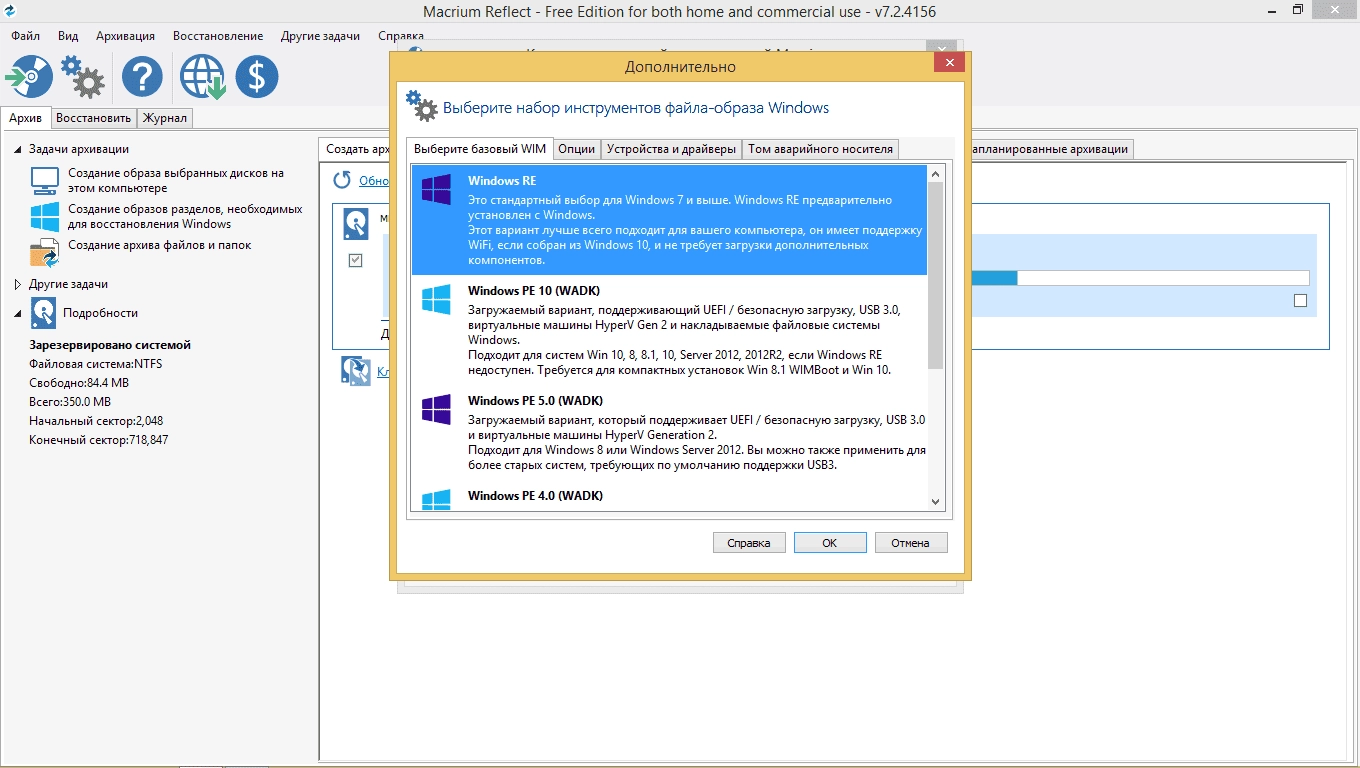Click the dollar sign purchase icon
Image resolution: width=1360 pixels, height=768 pixels.
(x=257, y=77)
